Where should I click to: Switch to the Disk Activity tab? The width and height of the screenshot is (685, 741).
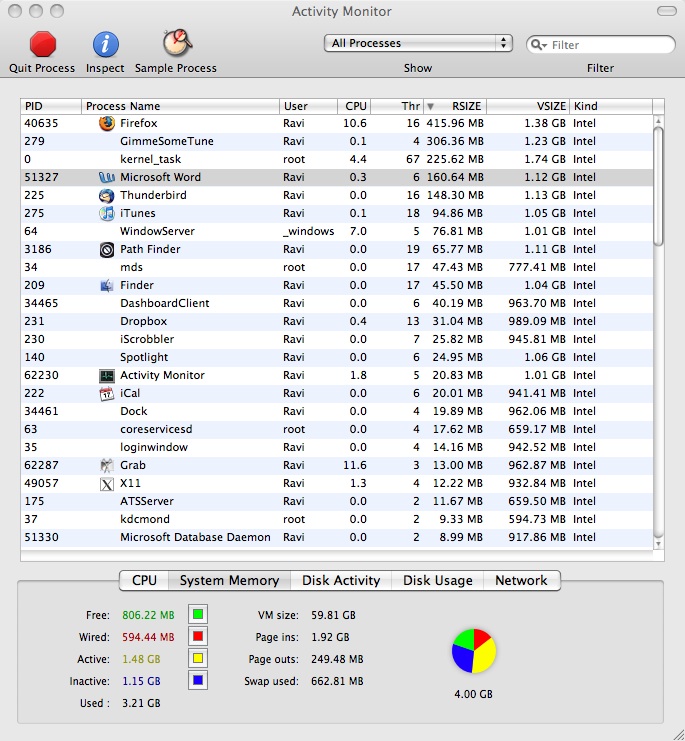pyautogui.click(x=341, y=580)
